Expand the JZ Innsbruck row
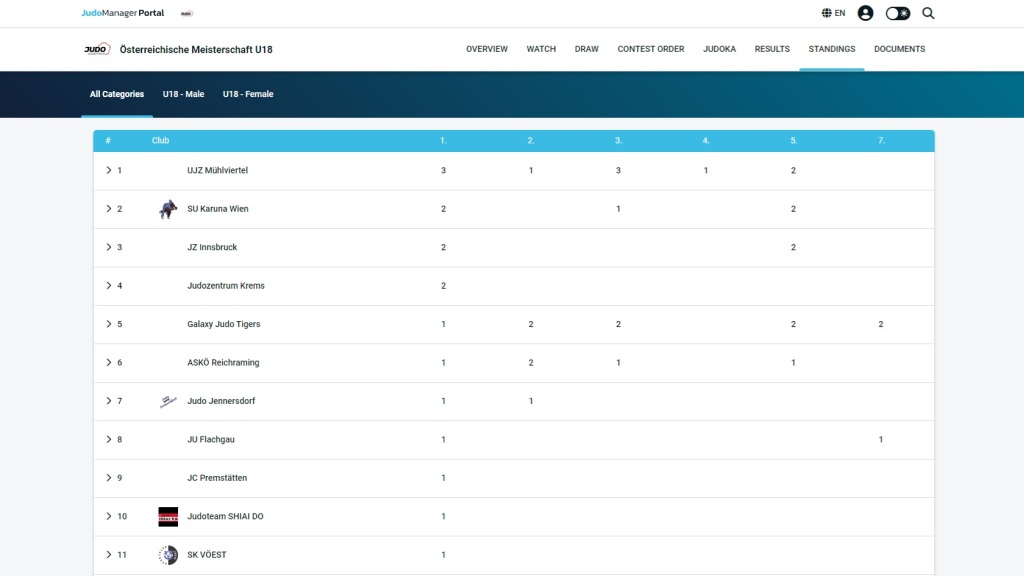Viewport: 1024px width, 576px height. coord(109,247)
